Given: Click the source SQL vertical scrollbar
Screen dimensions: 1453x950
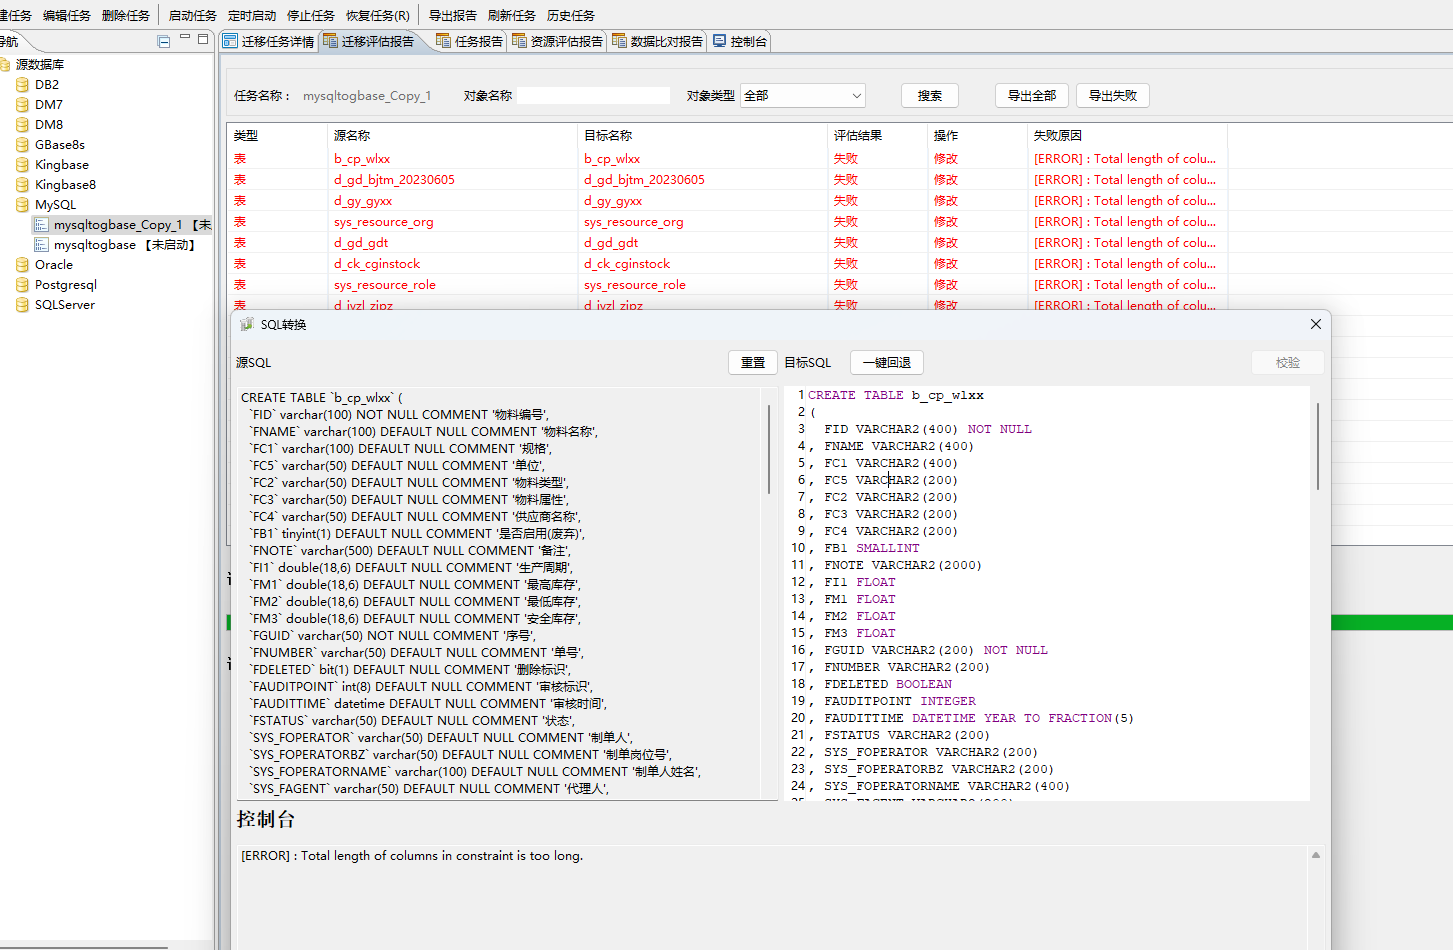Looking at the screenshot, I should pyautogui.click(x=769, y=450).
